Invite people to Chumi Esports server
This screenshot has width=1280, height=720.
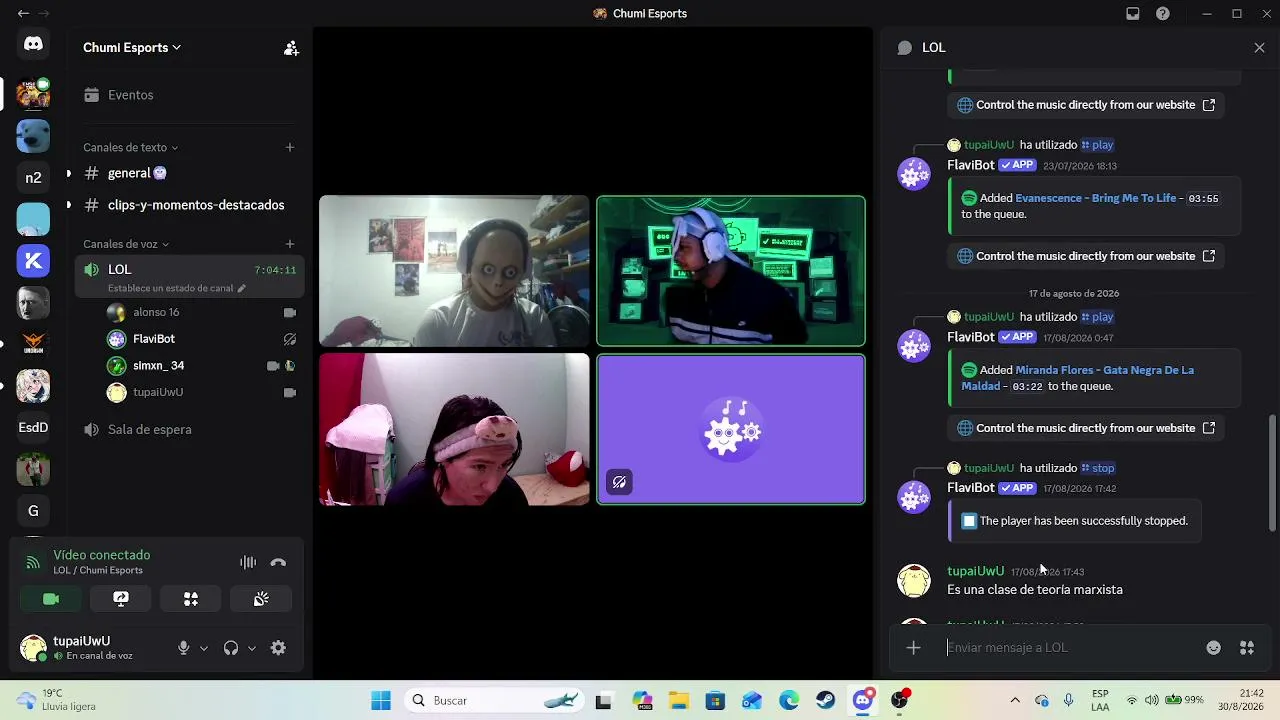click(x=291, y=48)
